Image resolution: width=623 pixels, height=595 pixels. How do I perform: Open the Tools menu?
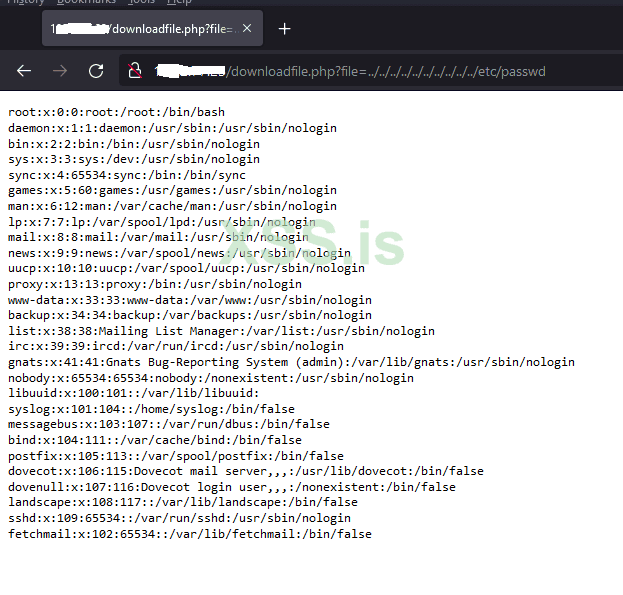click(x=141, y=2)
